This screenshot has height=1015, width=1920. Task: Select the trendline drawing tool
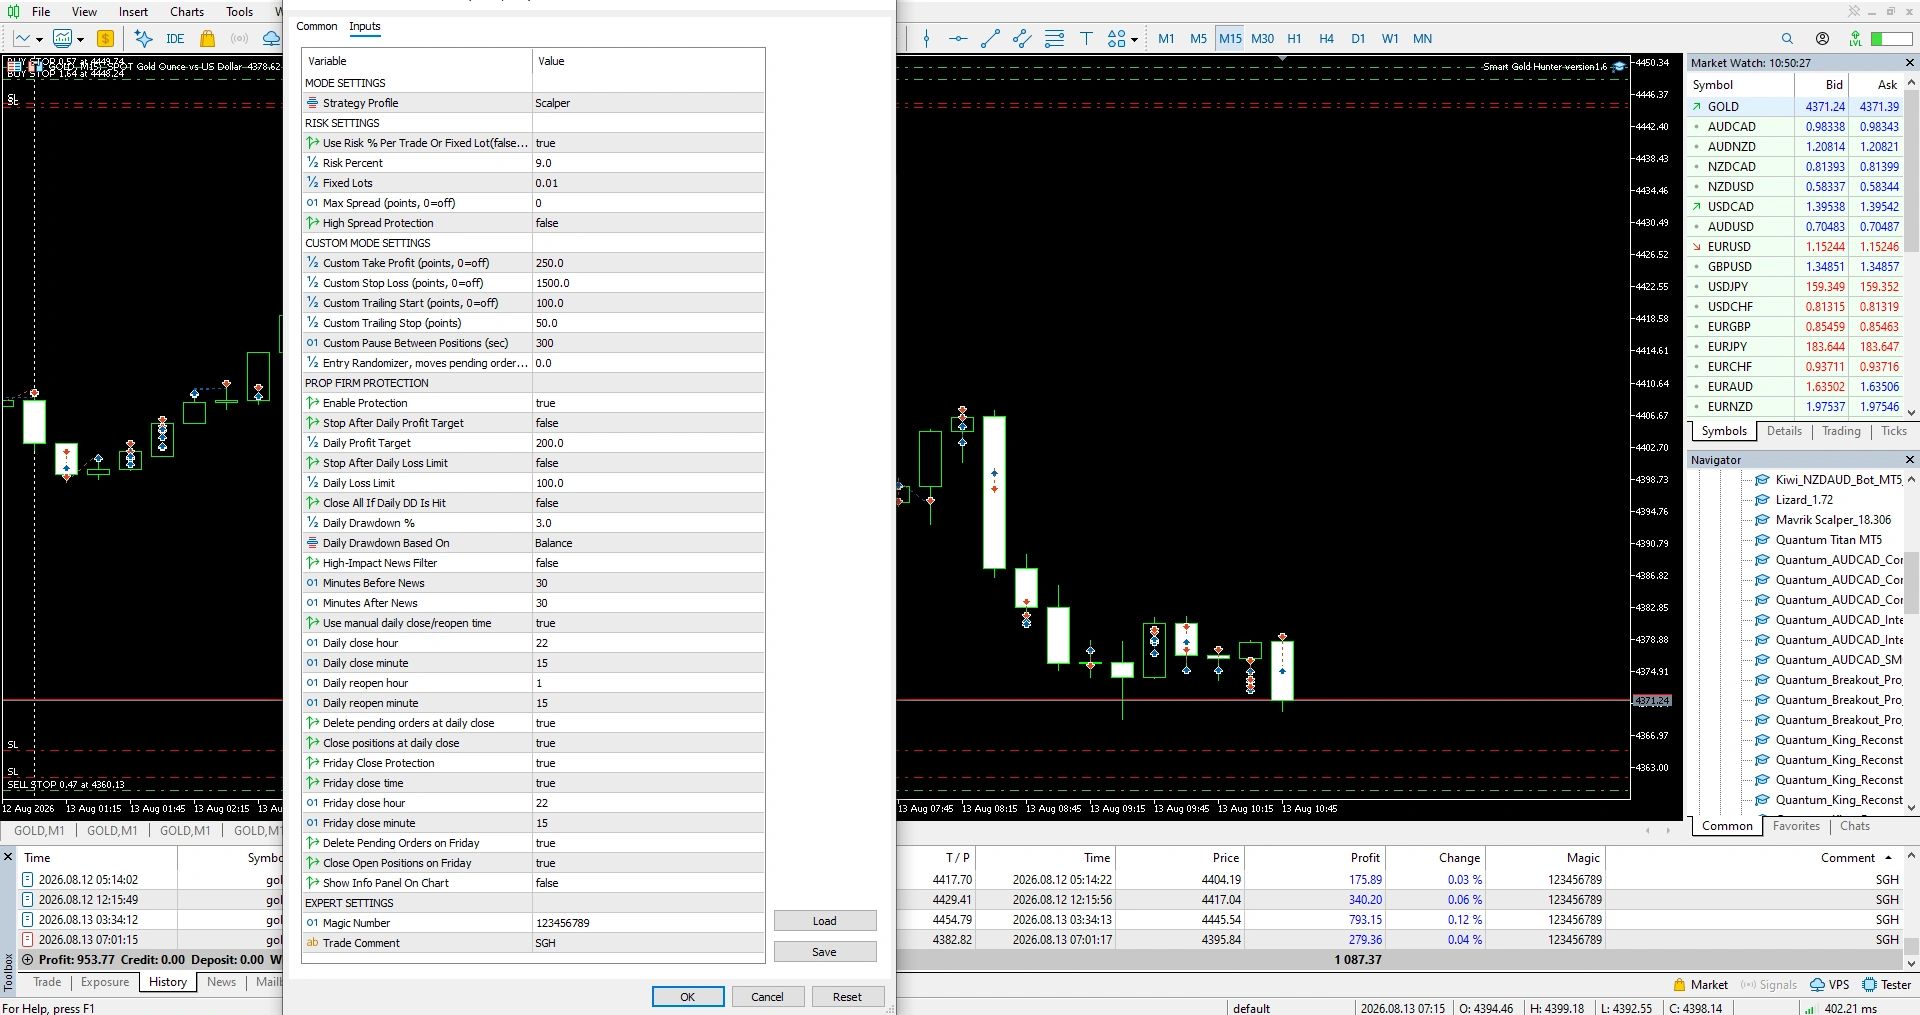click(990, 39)
